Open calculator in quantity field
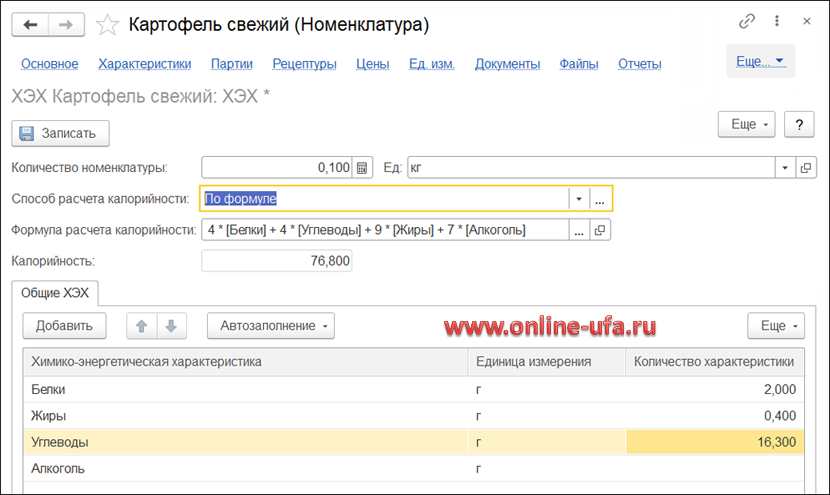This screenshot has height=495, width=830. coord(362,168)
